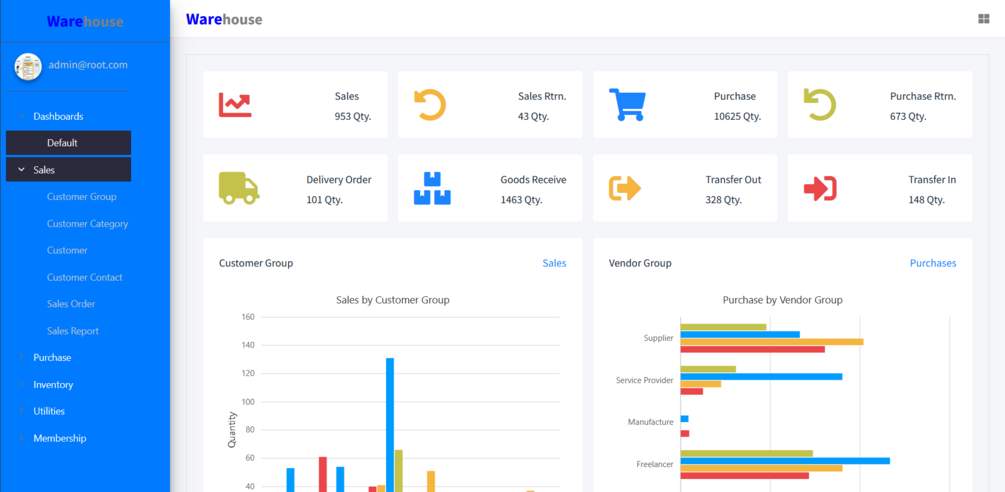Click the Sales by Customer Group chart title
The image size is (1005, 492).
(x=393, y=300)
